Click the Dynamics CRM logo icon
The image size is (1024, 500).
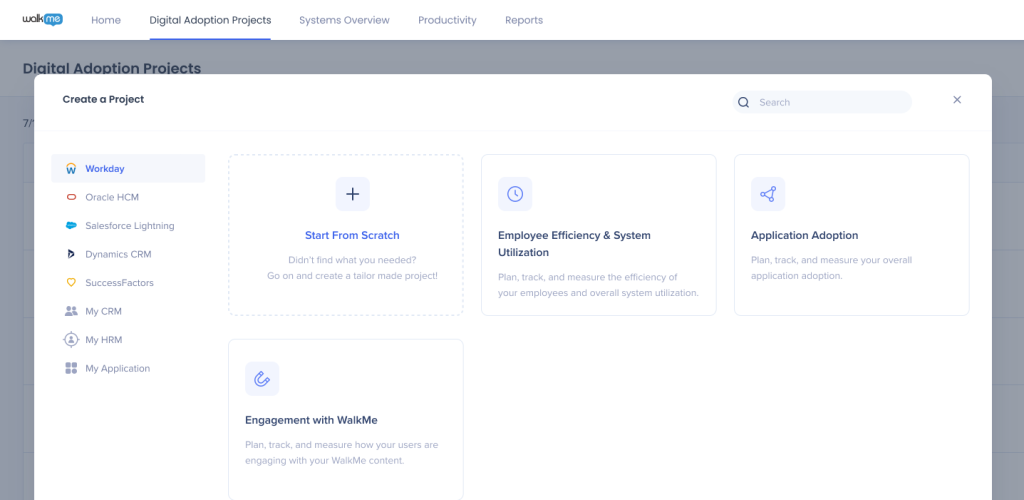[71, 255]
